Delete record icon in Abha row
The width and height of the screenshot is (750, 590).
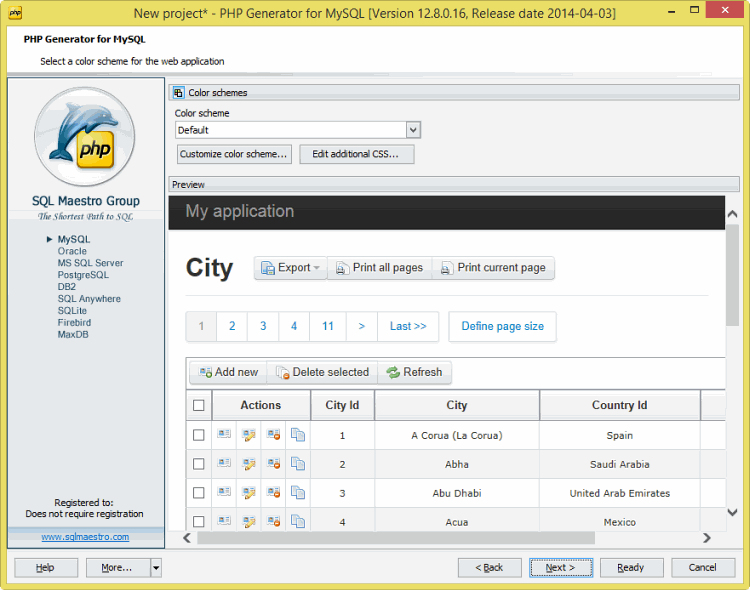tap(274, 463)
